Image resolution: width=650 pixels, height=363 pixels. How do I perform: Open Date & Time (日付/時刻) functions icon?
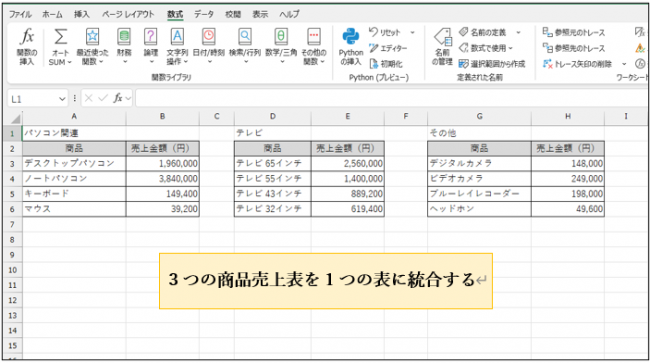pos(209,37)
